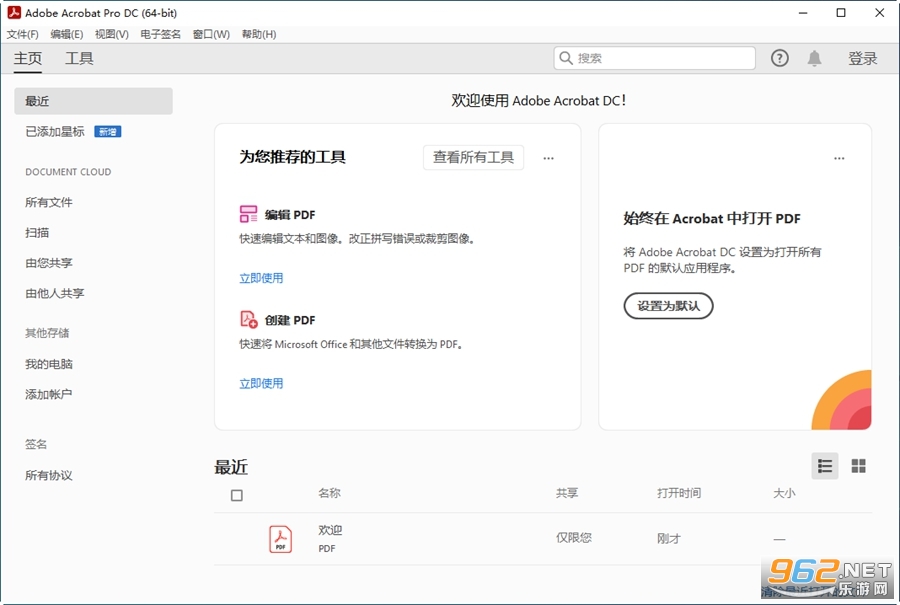The width and height of the screenshot is (900, 605).
Task: Open 由您共享 in the sidebar
Action: (49, 263)
